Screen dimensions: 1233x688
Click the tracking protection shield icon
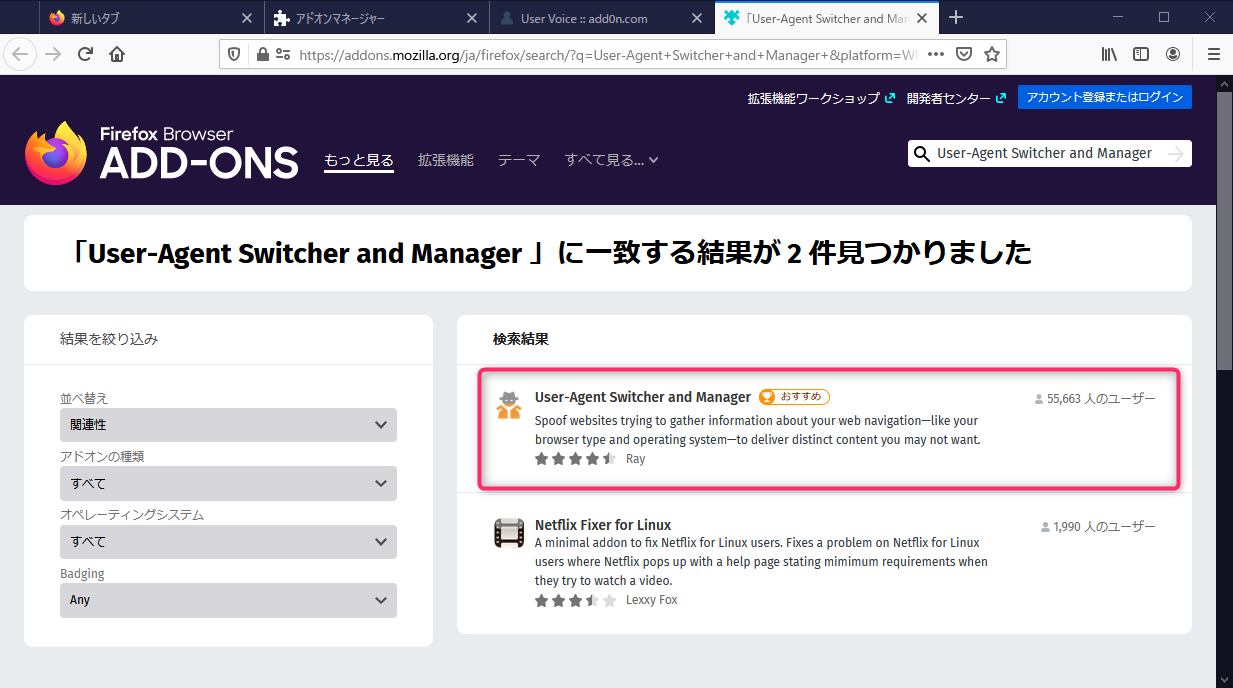coord(233,54)
